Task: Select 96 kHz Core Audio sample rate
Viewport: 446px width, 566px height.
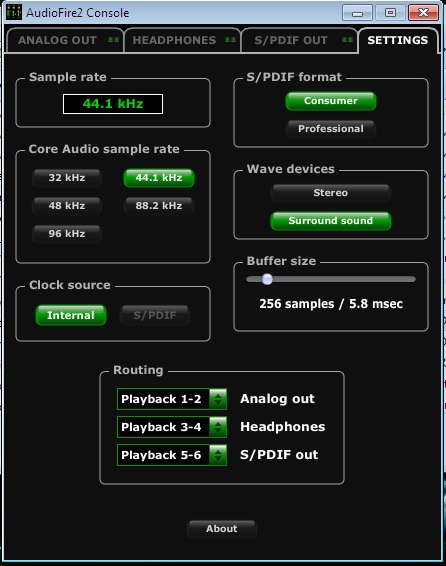Action: click(x=67, y=234)
